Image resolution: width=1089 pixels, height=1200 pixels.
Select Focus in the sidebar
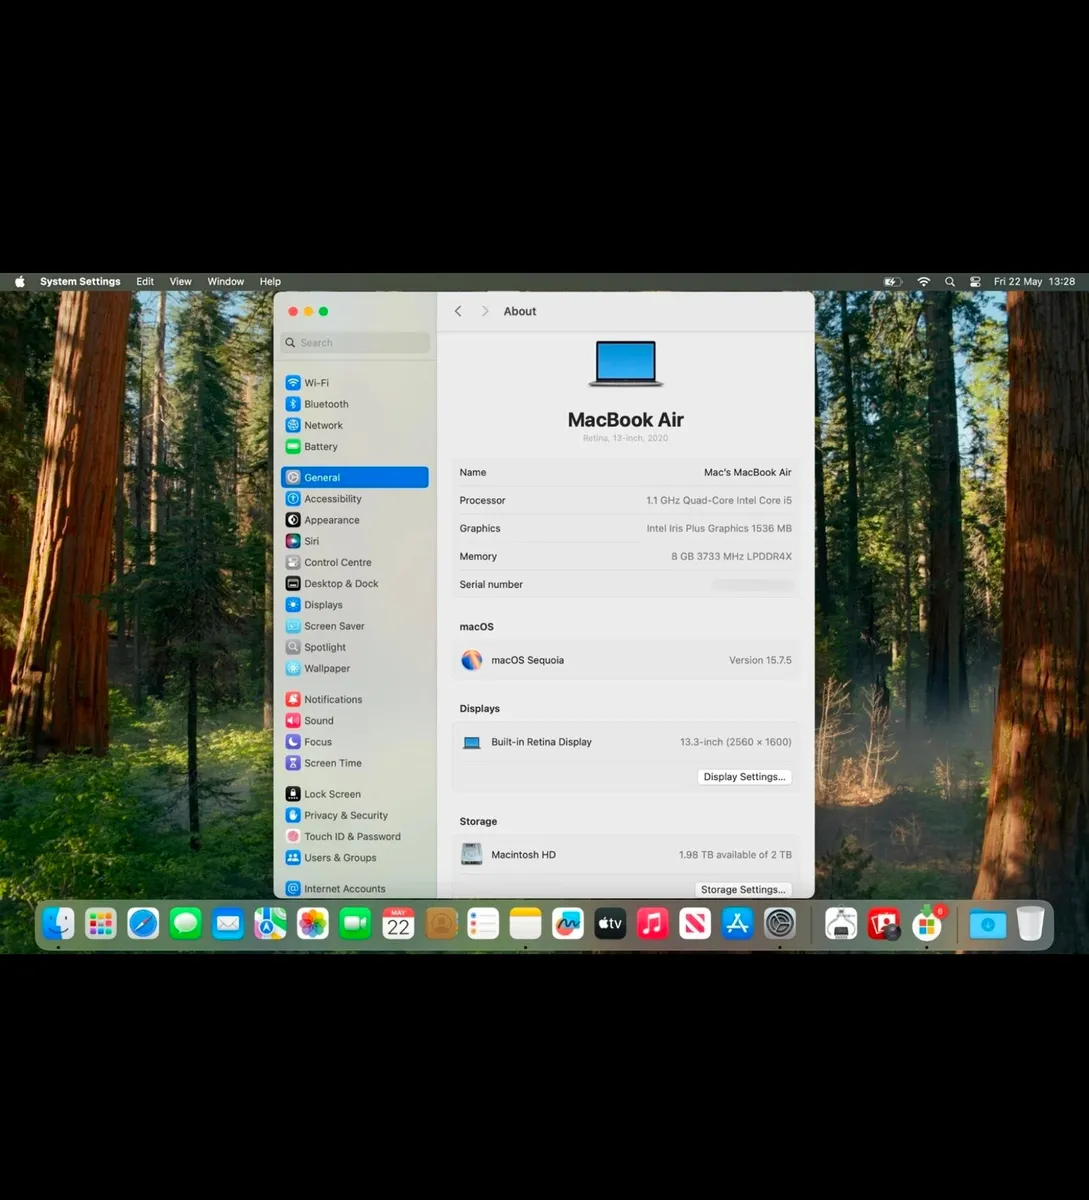[355, 742]
